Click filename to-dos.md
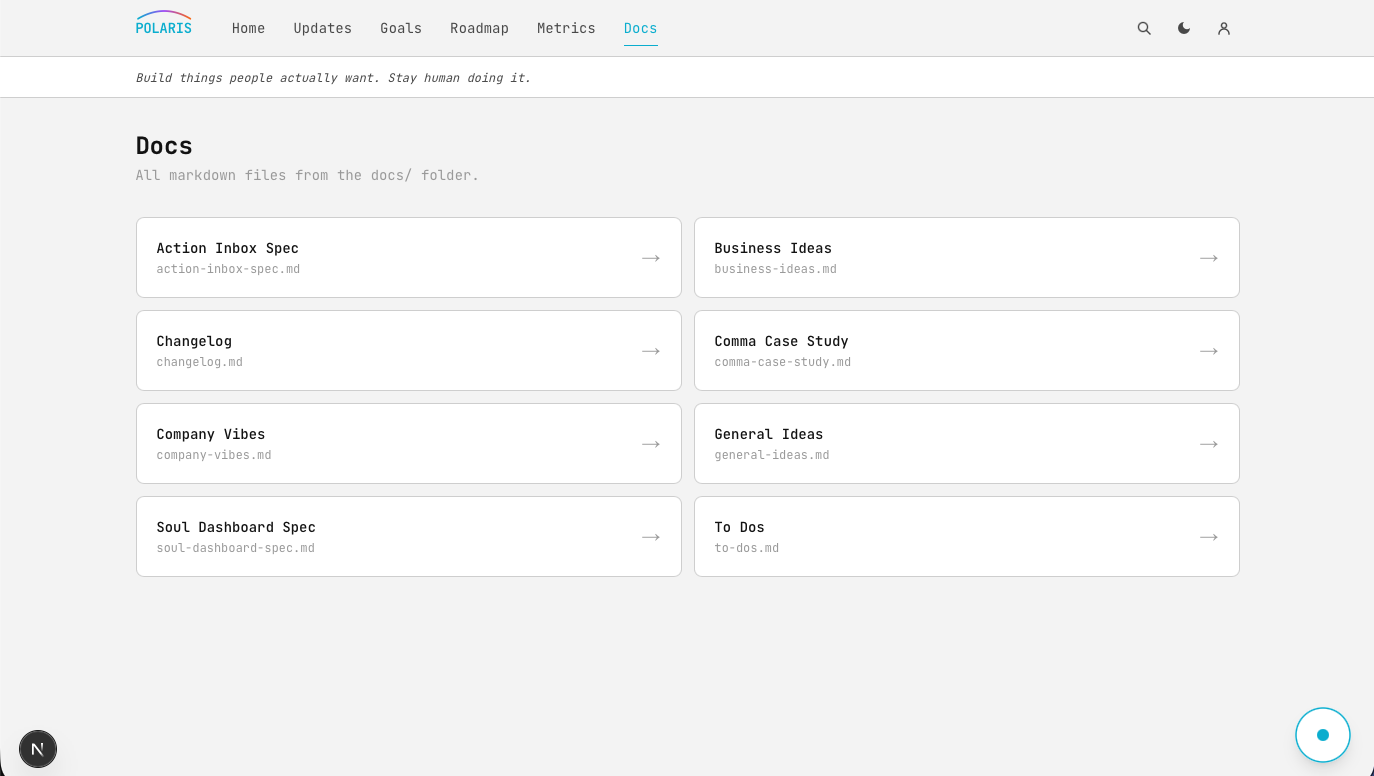 [x=746, y=548]
